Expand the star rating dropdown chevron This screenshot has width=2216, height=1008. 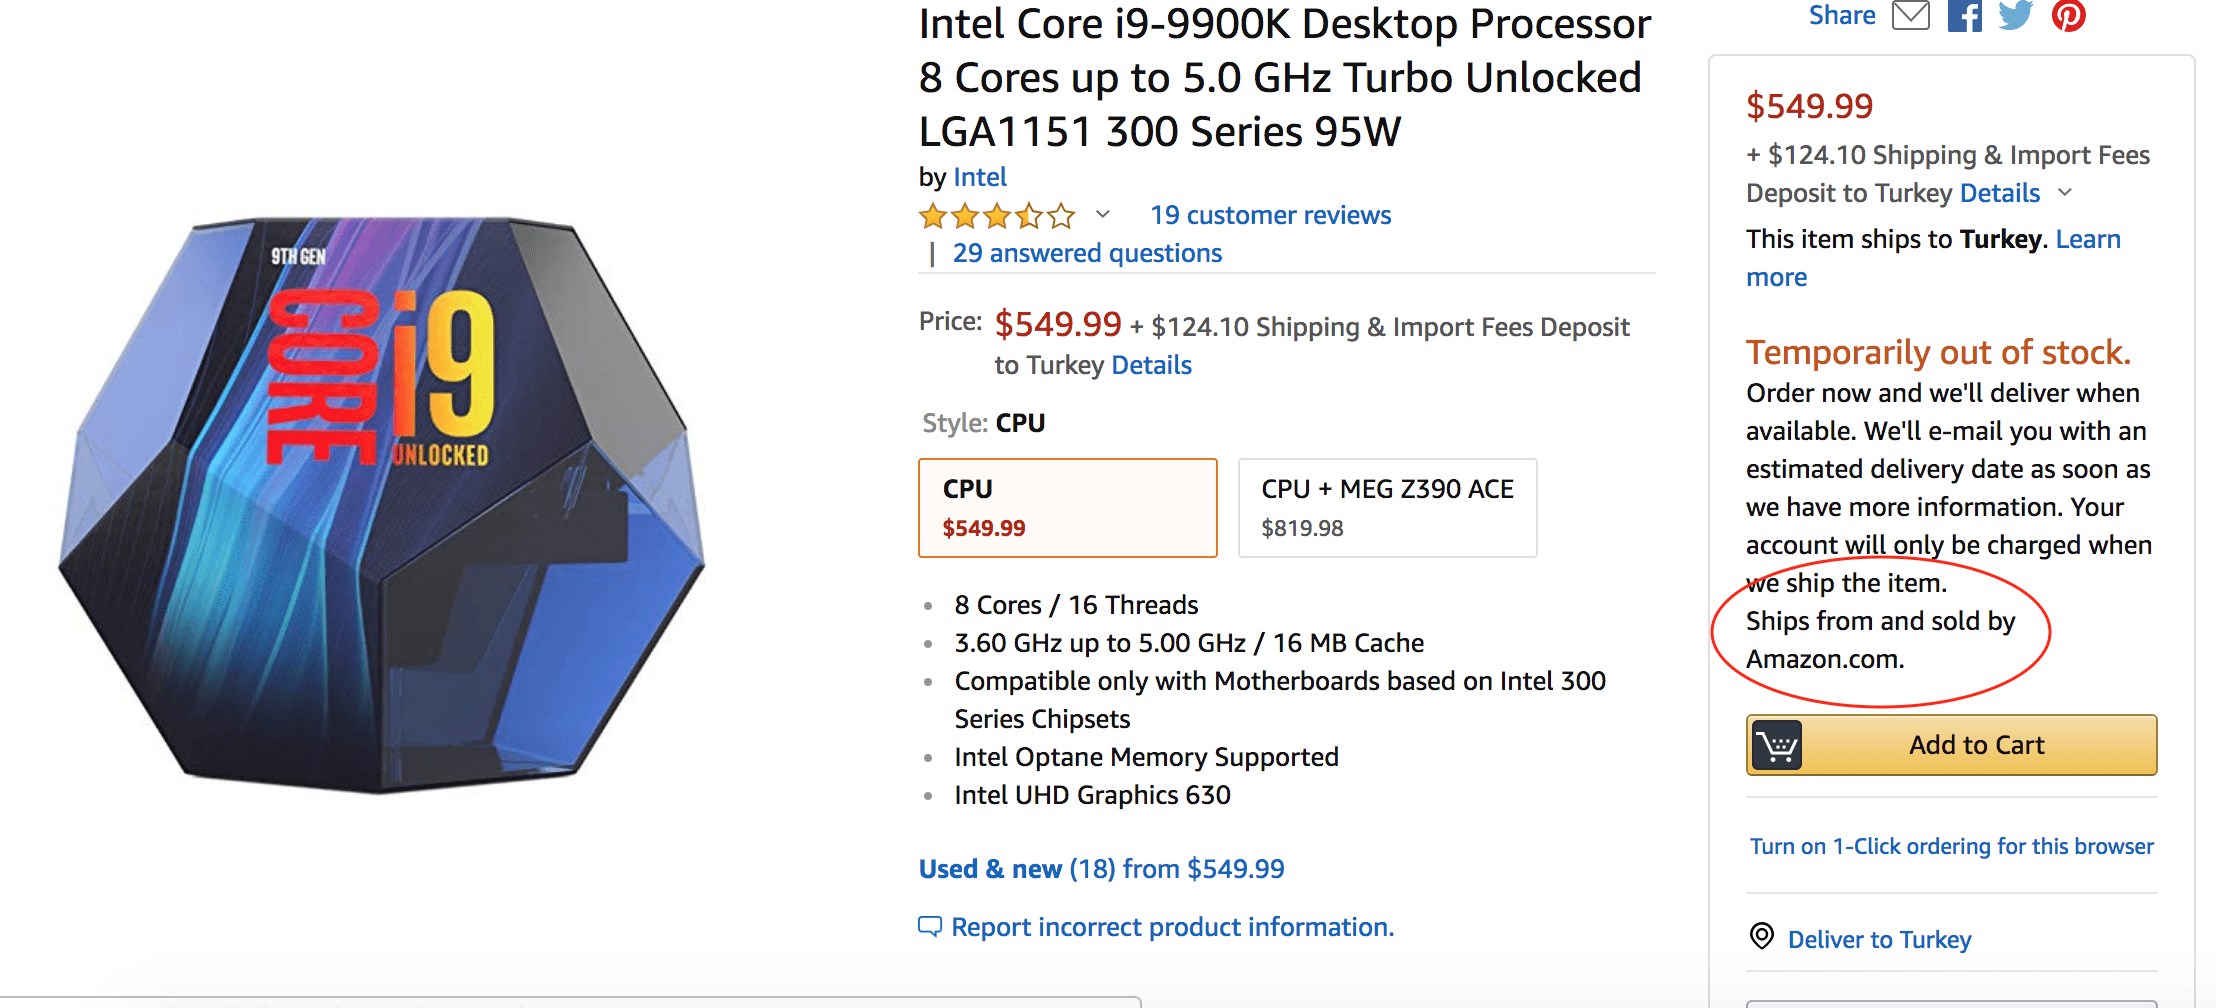click(x=1103, y=214)
